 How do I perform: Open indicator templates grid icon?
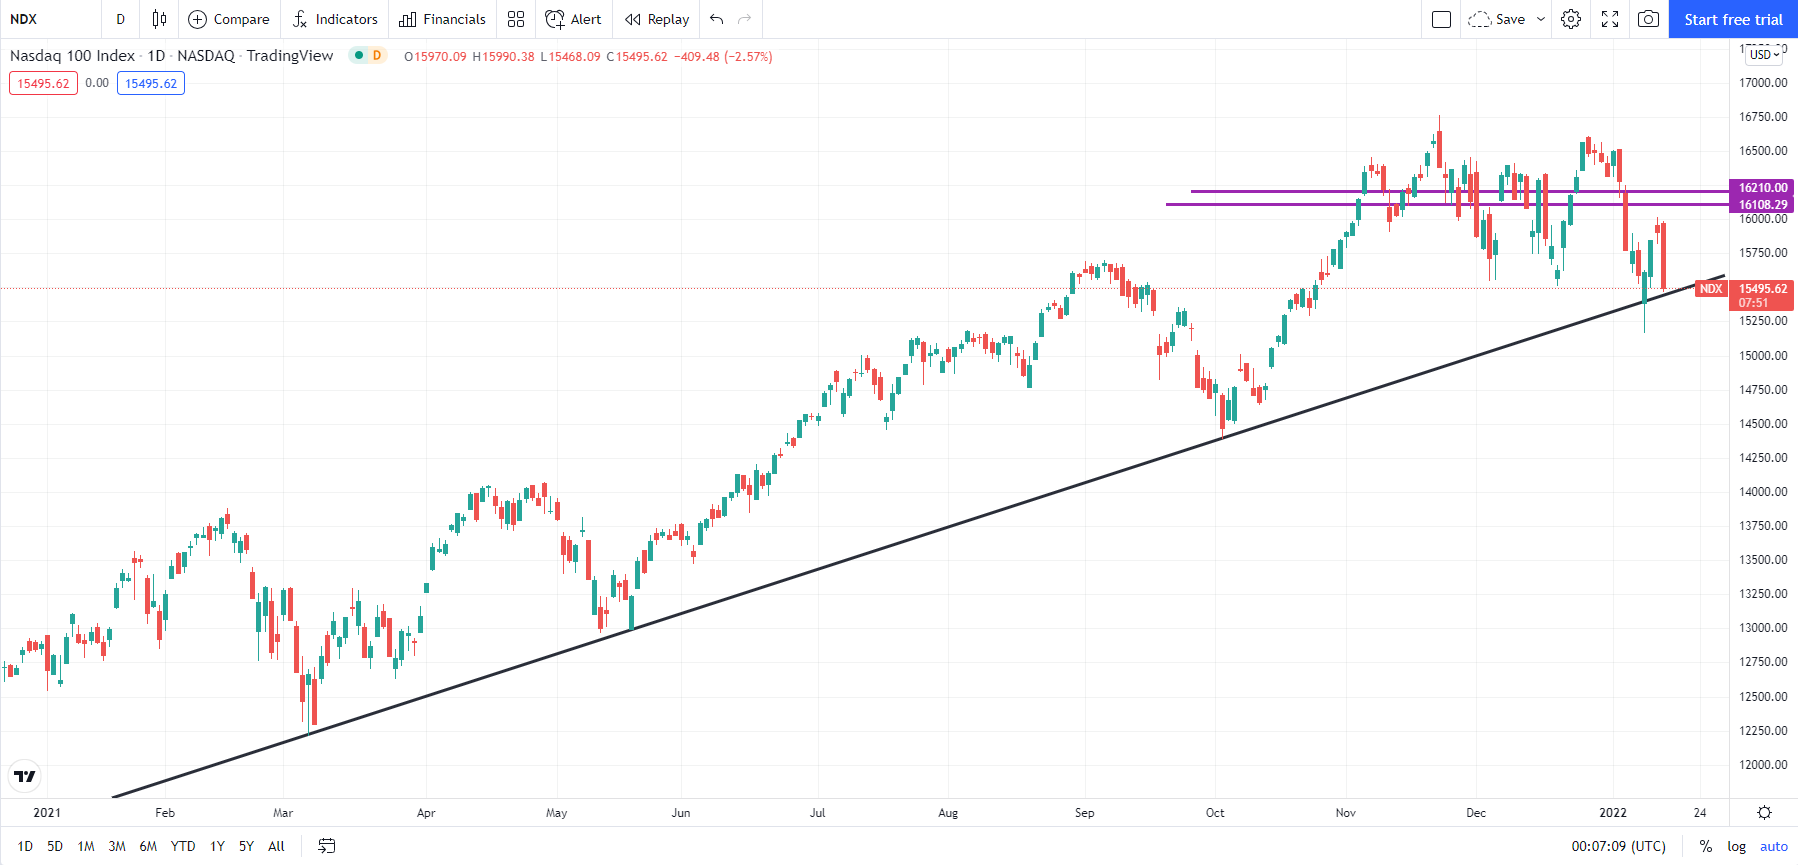[516, 19]
